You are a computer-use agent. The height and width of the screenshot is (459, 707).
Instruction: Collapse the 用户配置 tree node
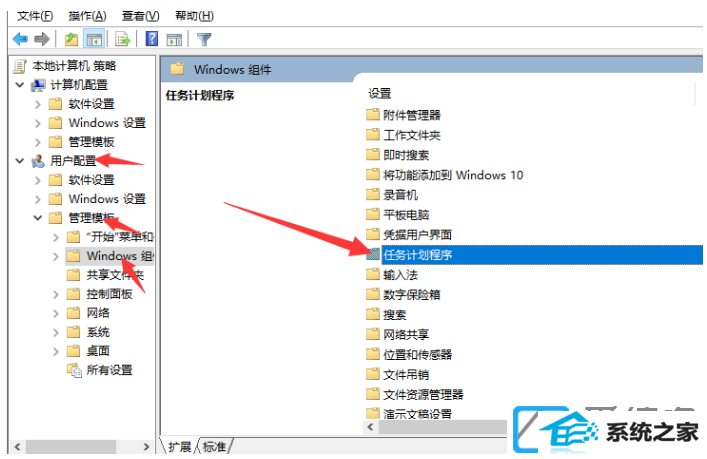[x=19, y=161]
